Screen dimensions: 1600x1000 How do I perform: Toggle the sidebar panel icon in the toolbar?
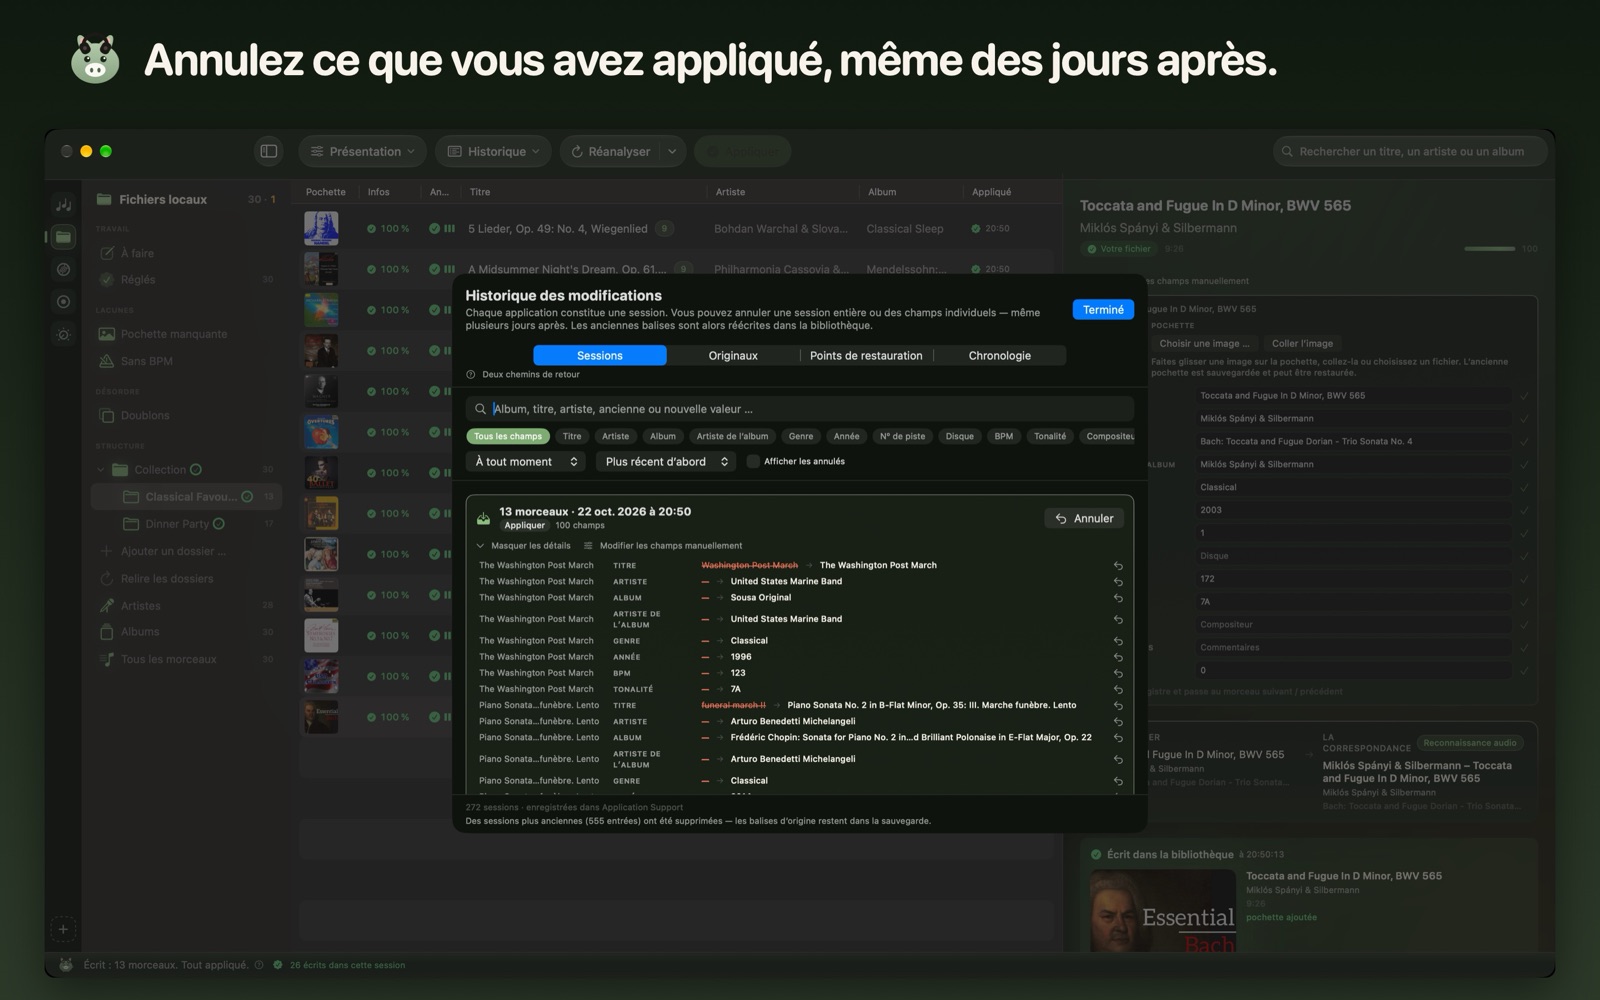(x=268, y=151)
